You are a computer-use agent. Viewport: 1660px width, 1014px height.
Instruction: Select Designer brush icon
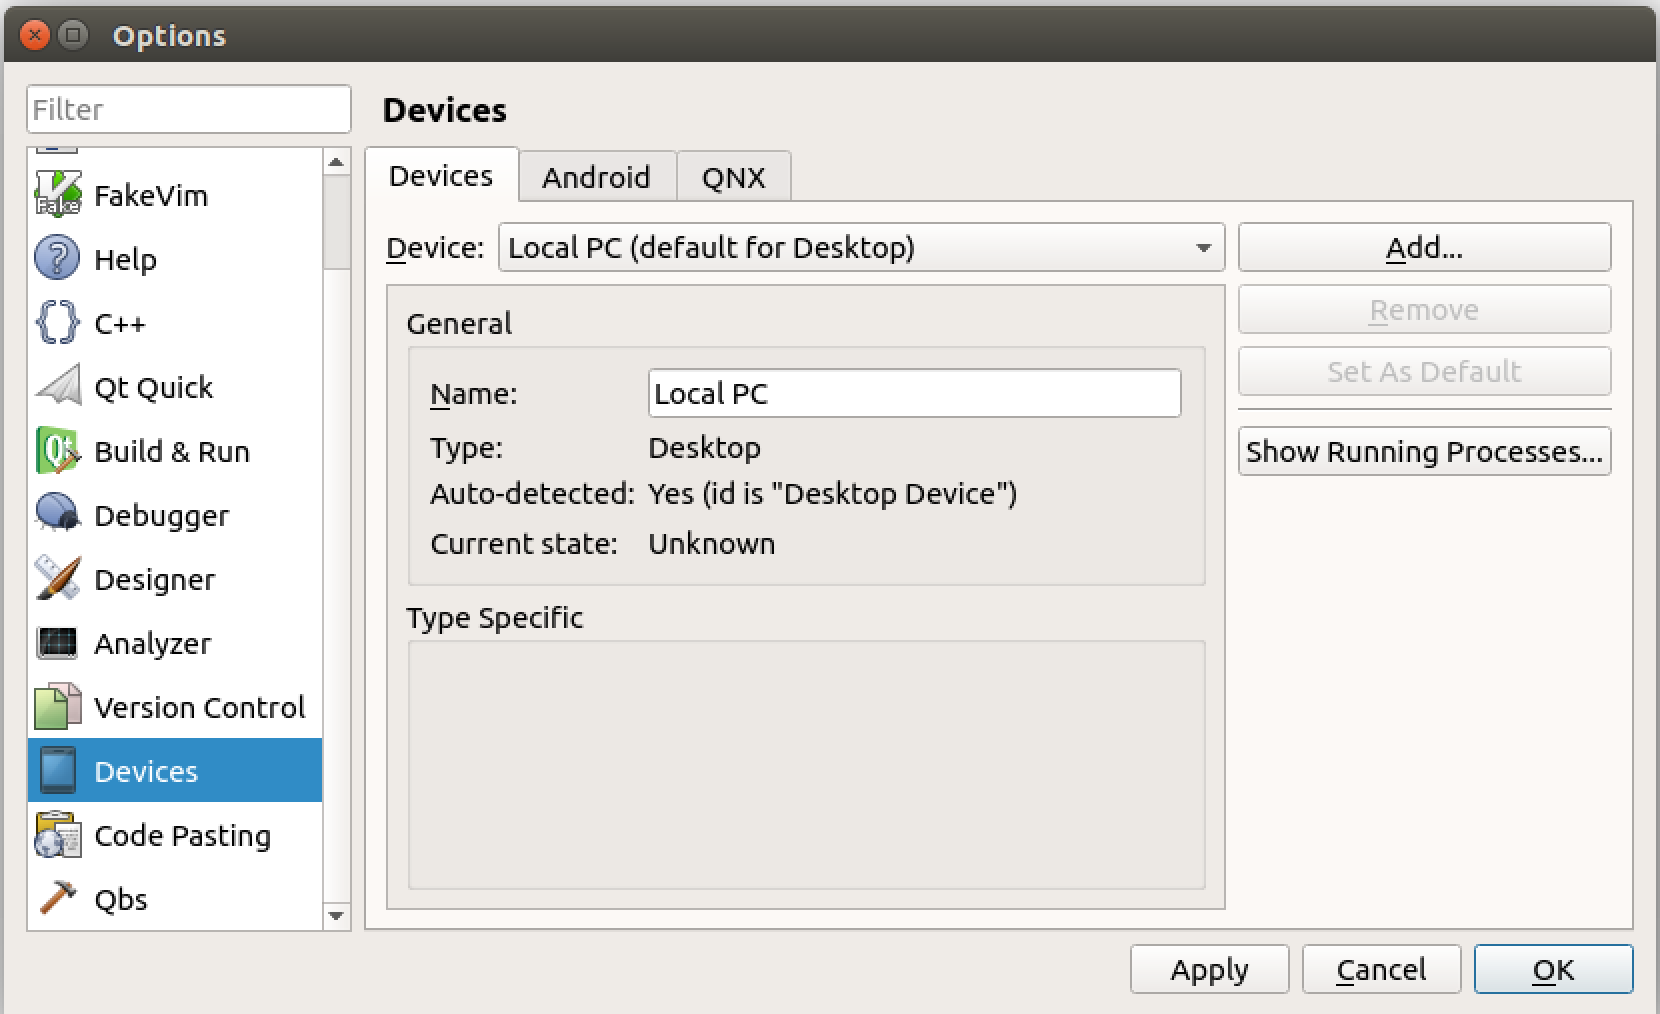[57, 578]
